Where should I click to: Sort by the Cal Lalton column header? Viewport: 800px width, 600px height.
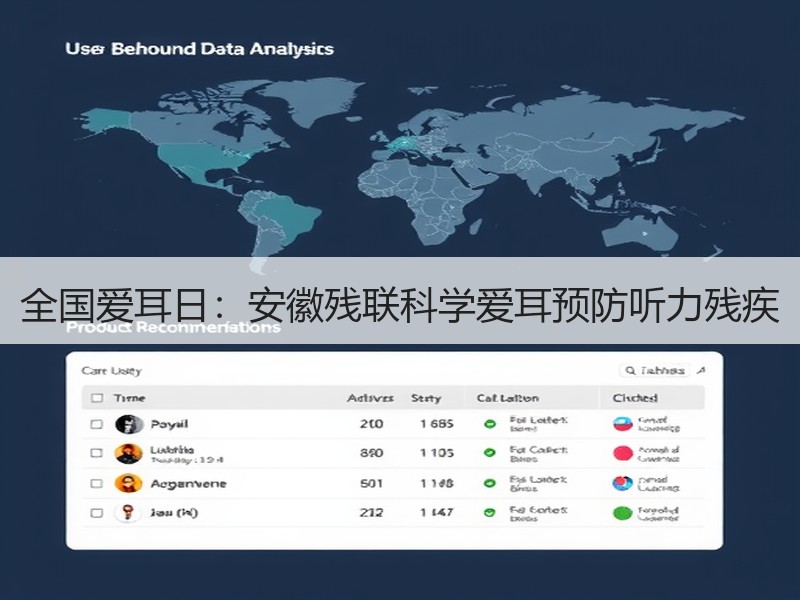point(508,398)
